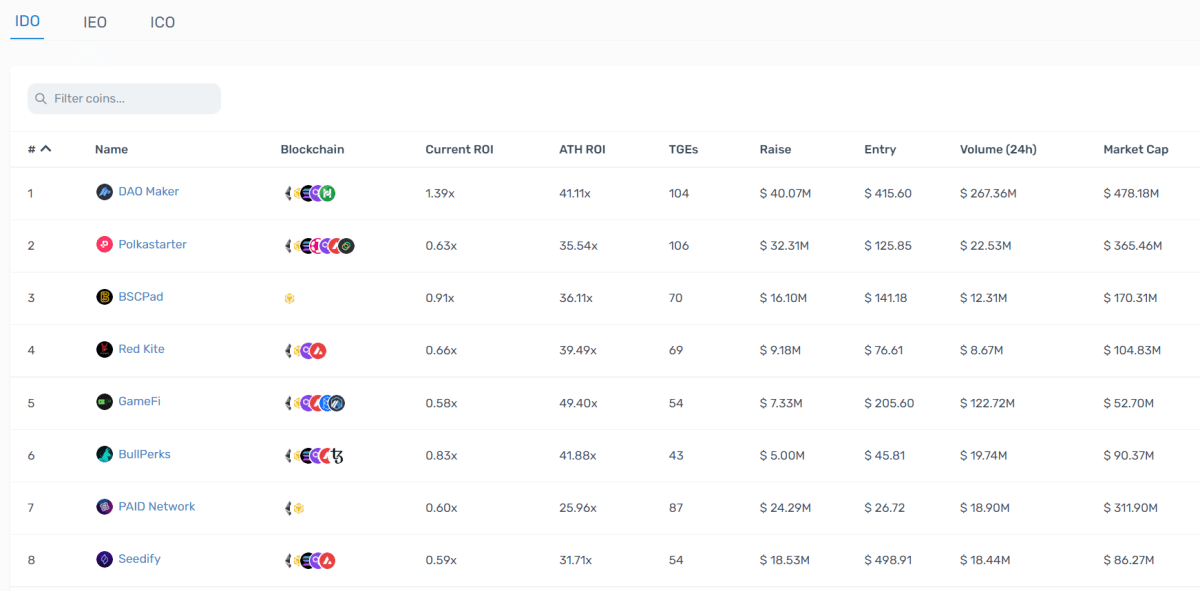The image size is (1200, 591).
Task: Click DAO Maker's market cap $ 478.18M
Action: point(1131,193)
